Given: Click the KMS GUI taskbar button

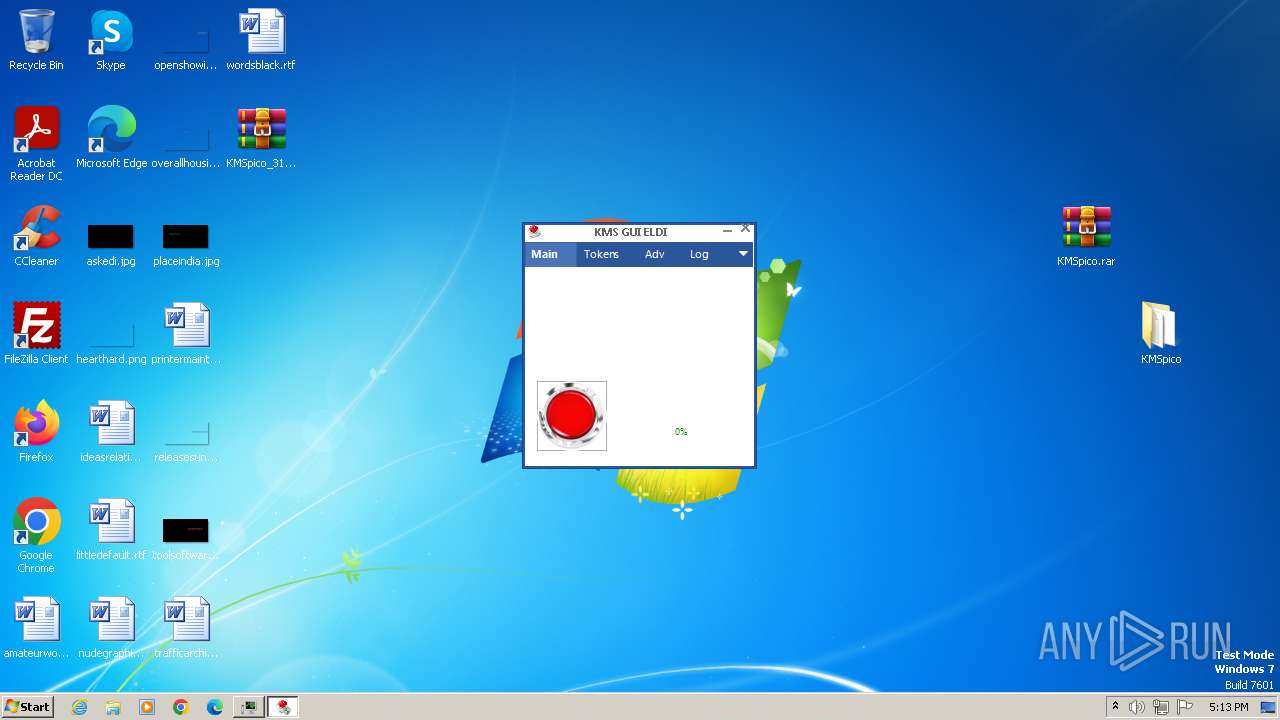Looking at the screenshot, I should (x=283, y=707).
